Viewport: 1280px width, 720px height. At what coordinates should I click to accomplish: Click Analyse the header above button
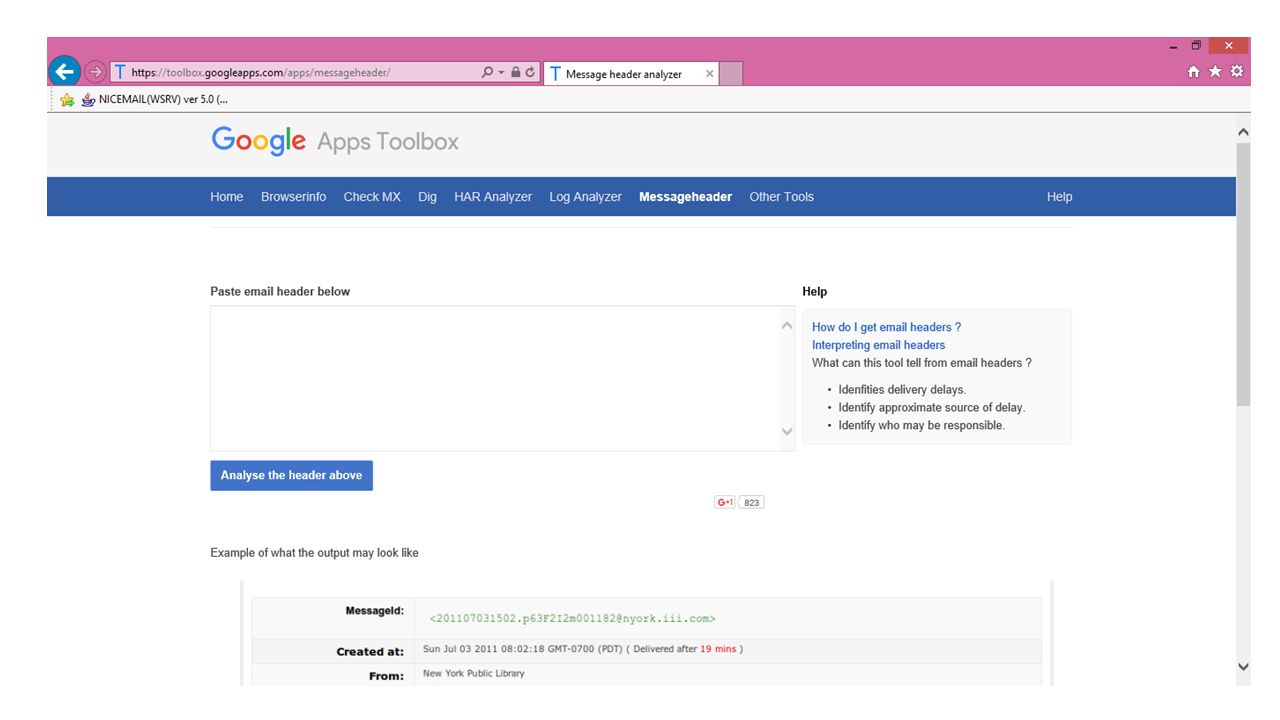(291, 475)
